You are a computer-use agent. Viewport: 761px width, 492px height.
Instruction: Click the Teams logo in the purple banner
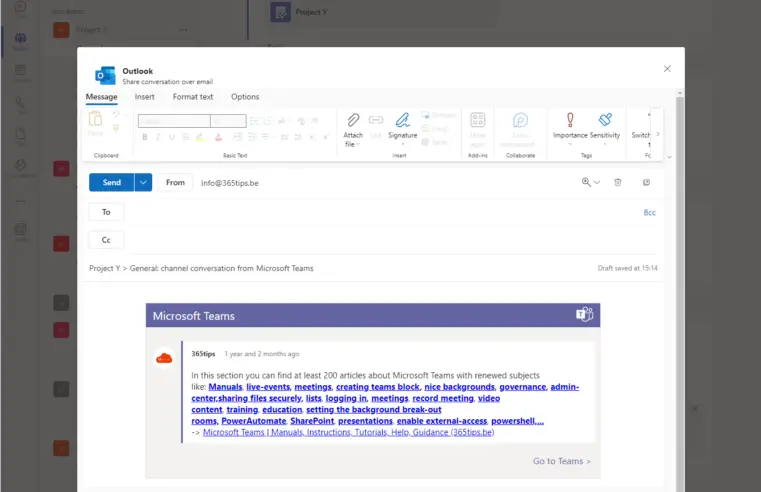click(584, 314)
